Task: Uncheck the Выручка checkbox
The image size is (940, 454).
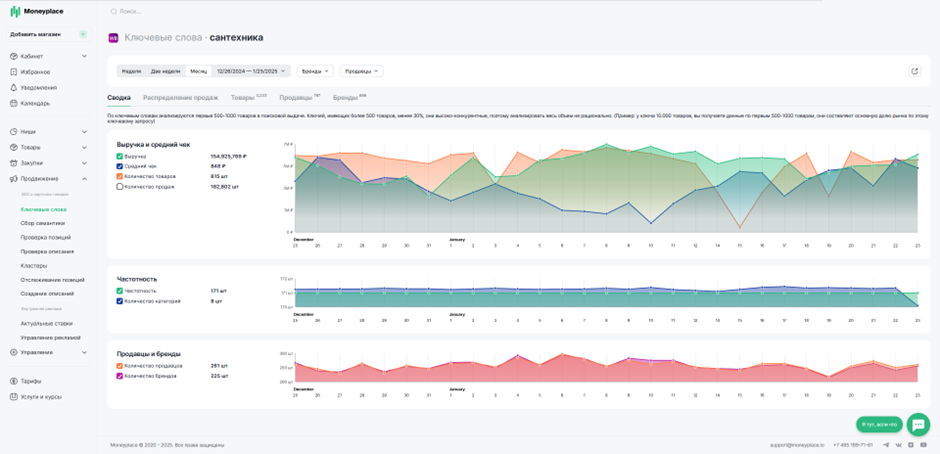Action: tap(120, 156)
